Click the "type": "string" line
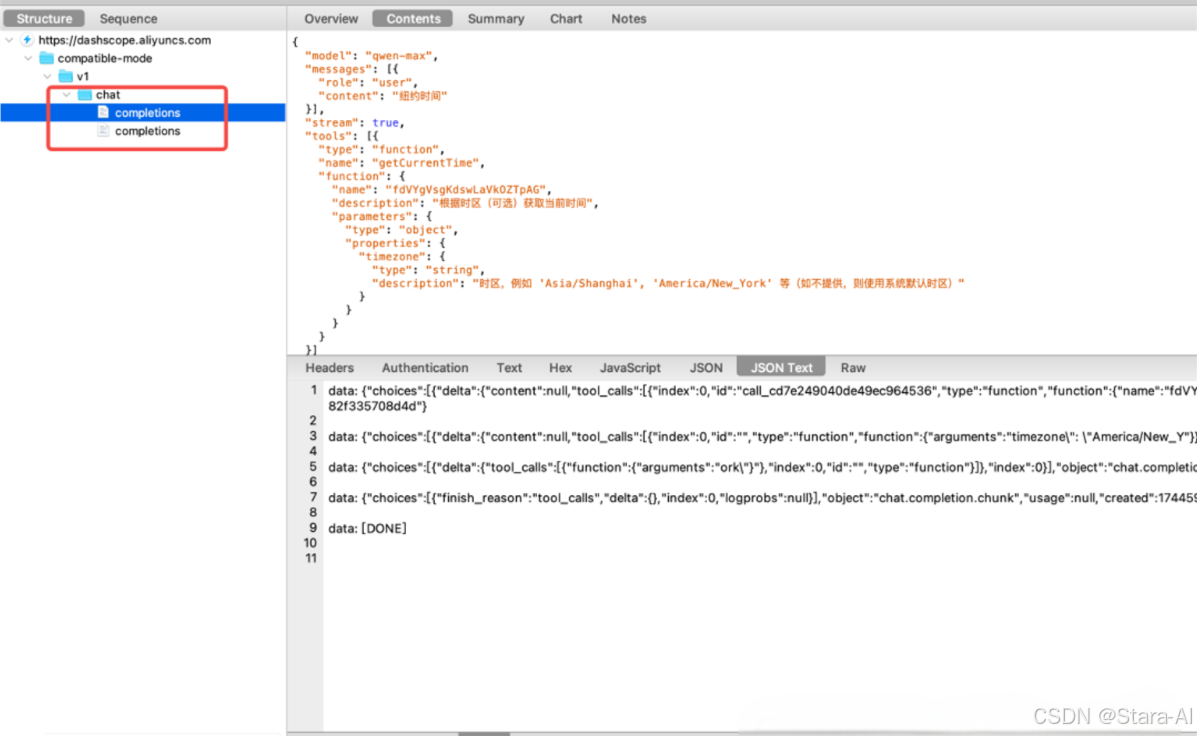 (428, 270)
